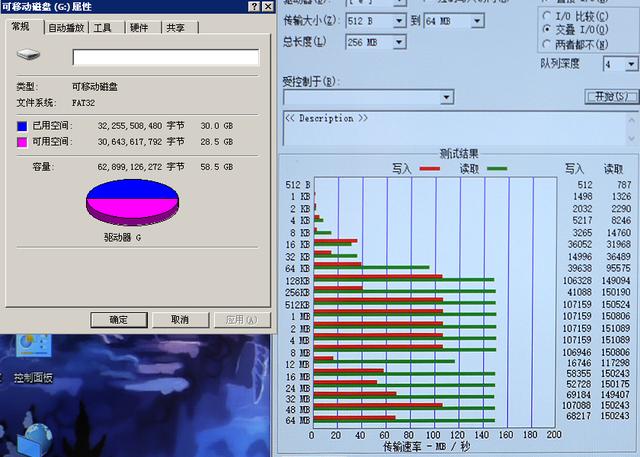Click the 确定 button
640x457 pixels.
(x=117, y=320)
